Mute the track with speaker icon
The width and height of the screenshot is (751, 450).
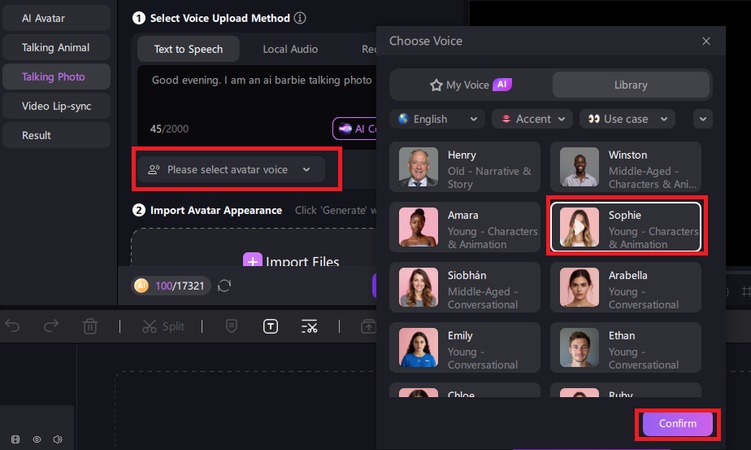click(x=58, y=439)
